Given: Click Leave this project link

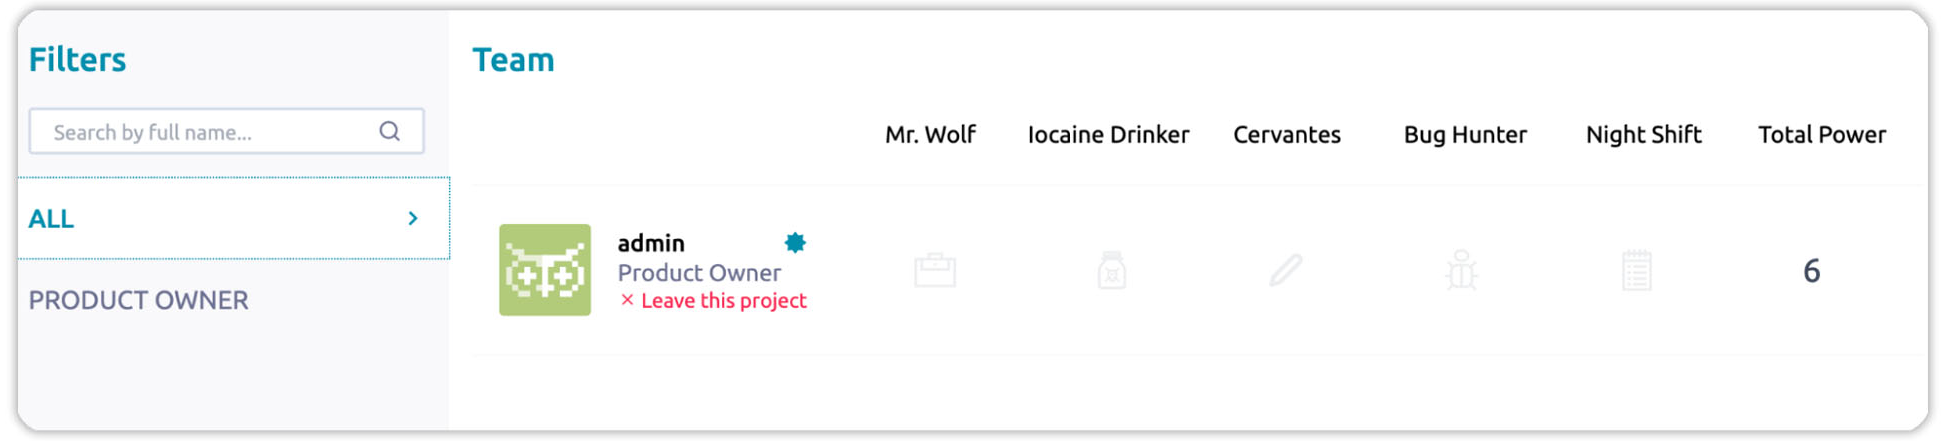Looking at the screenshot, I should (x=723, y=301).
